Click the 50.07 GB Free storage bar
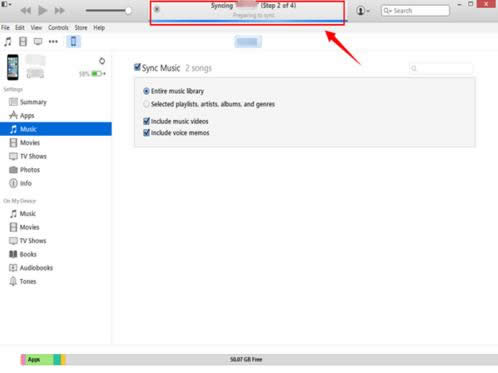This screenshot has width=498, height=373. (282, 359)
